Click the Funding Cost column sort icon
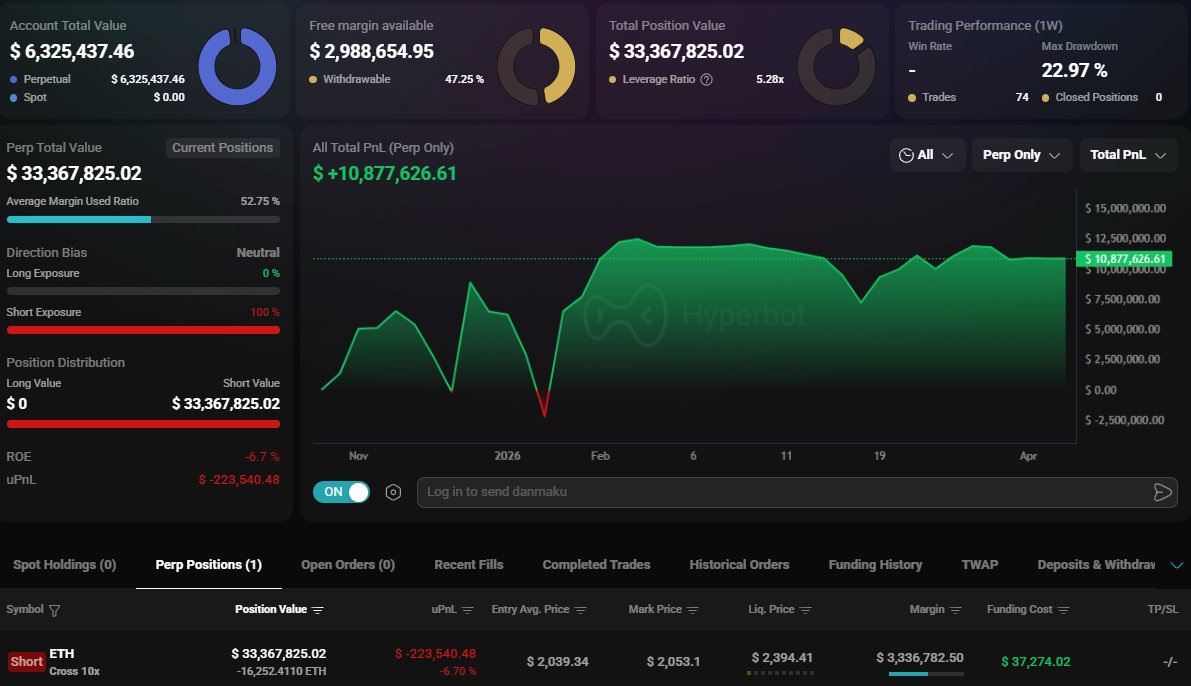The width and height of the screenshot is (1191, 686). 1063,610
